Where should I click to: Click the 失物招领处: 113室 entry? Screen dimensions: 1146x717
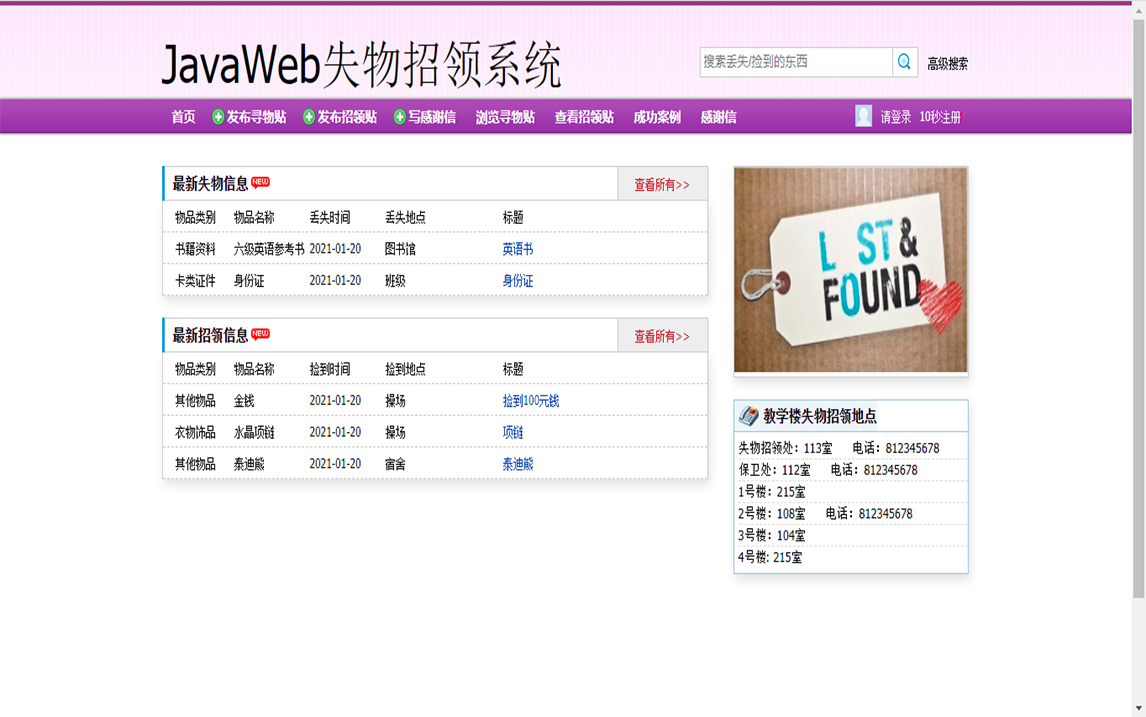pos(785,448)
